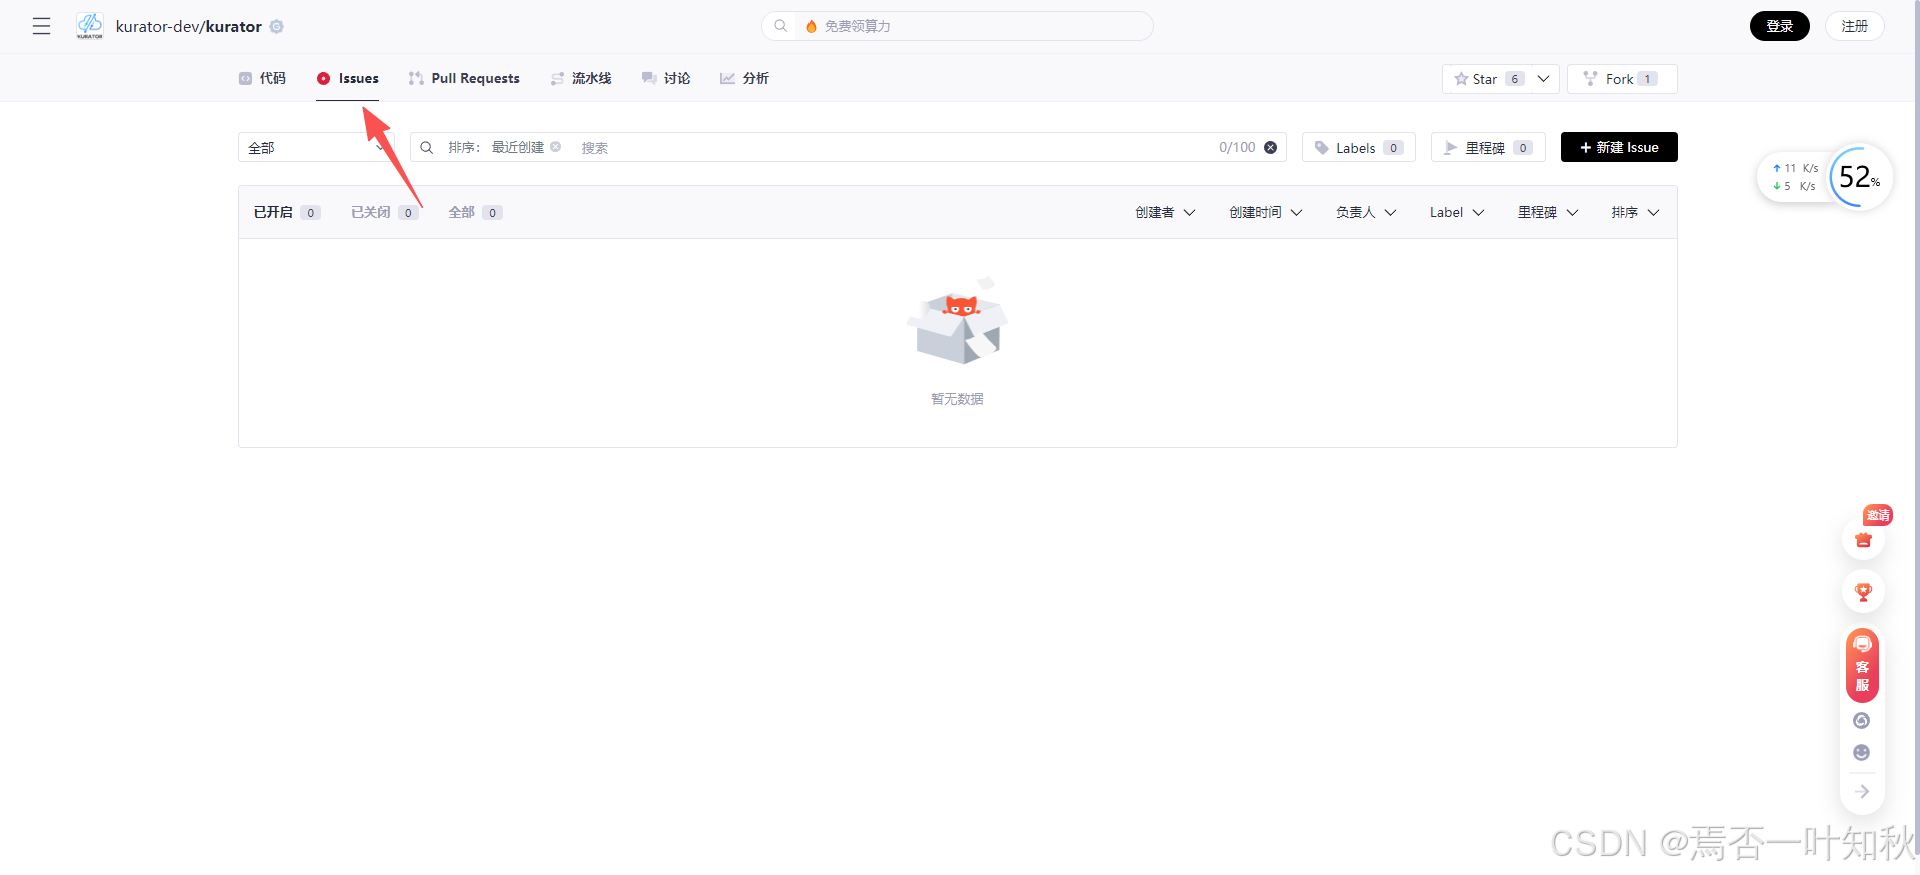The height and width of the screenshot is (875, 1920).
Task: Open the invite gift icon
Action: pyautogui.click(x=1863, y=539)
